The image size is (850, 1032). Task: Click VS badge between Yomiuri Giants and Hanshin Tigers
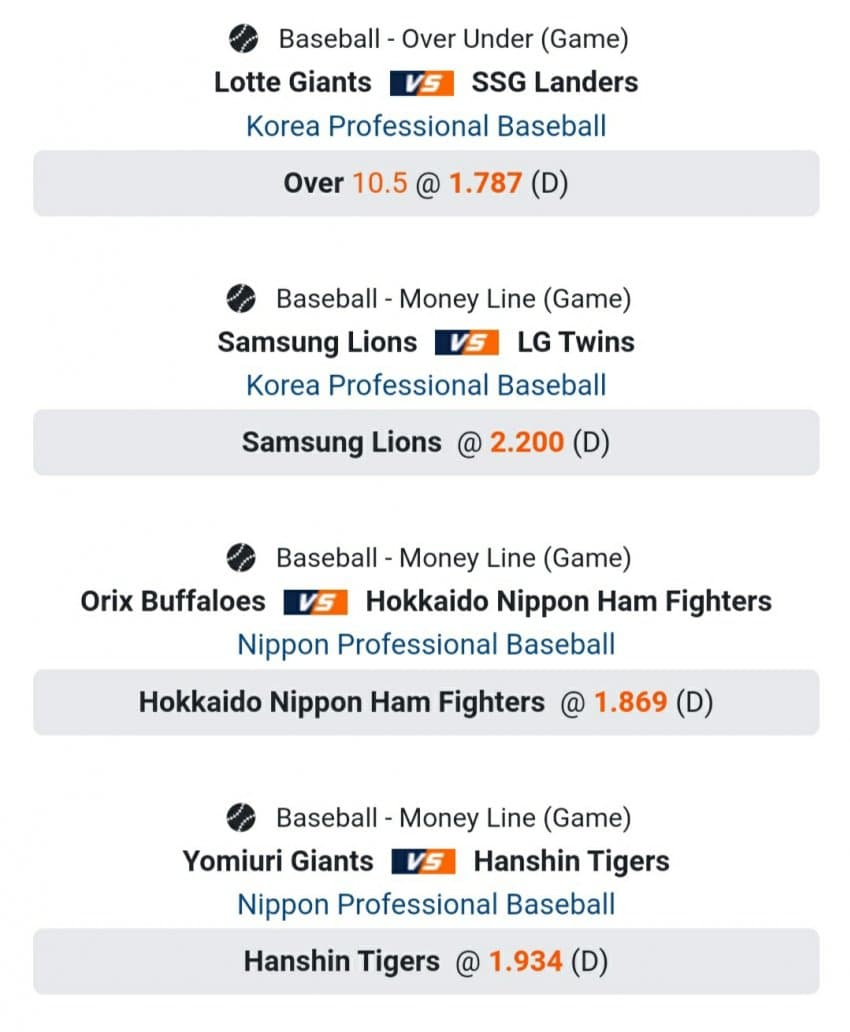point(424,862)
